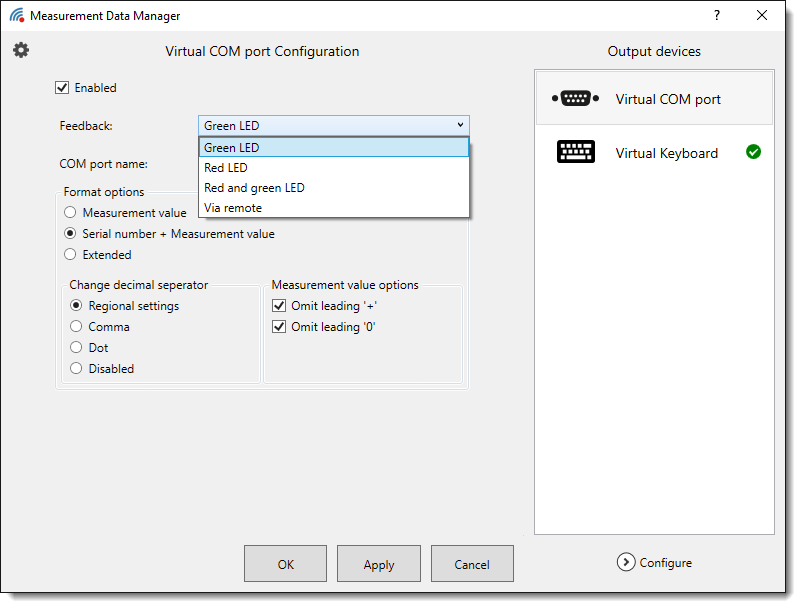
Task: Select Comma as decimal separator
Action: pyautogui.click(x=76, y=327)
